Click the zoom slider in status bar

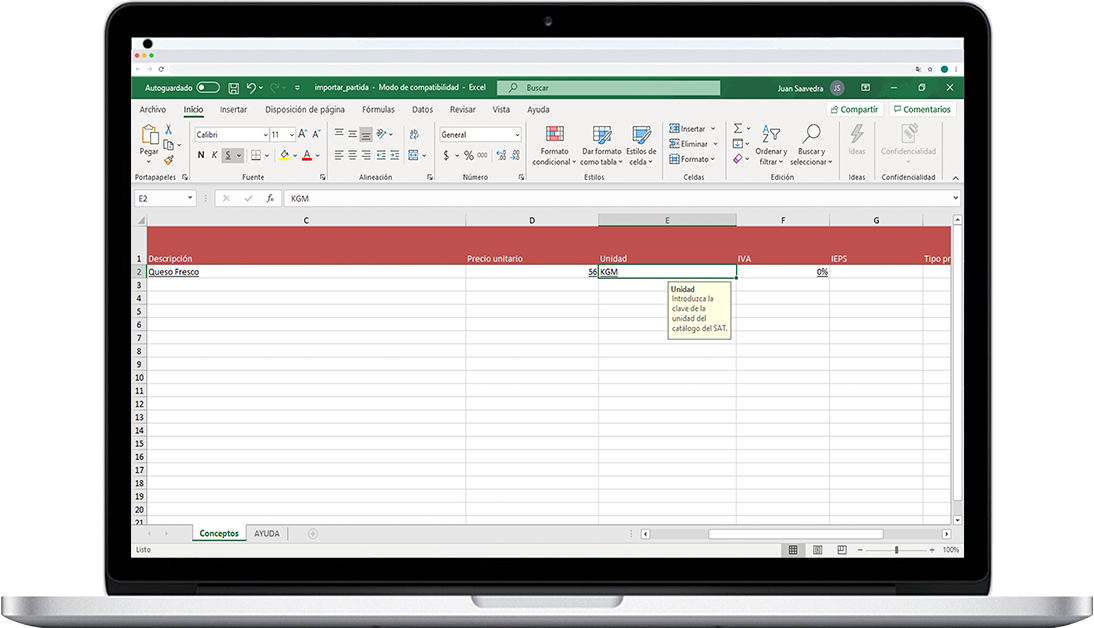896,550
